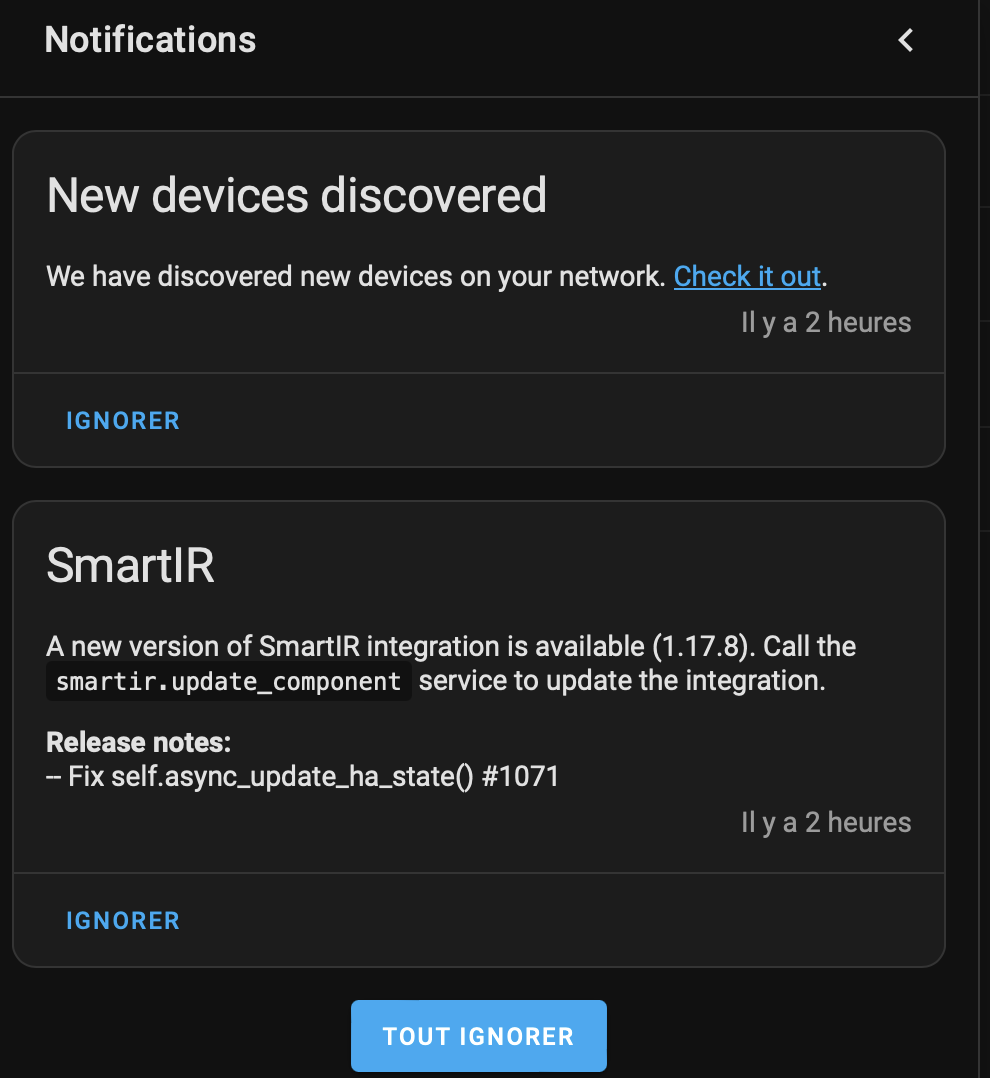The image size is (990, 1078).
Task: Click the Notifications panel title
Action: [151, 40]
